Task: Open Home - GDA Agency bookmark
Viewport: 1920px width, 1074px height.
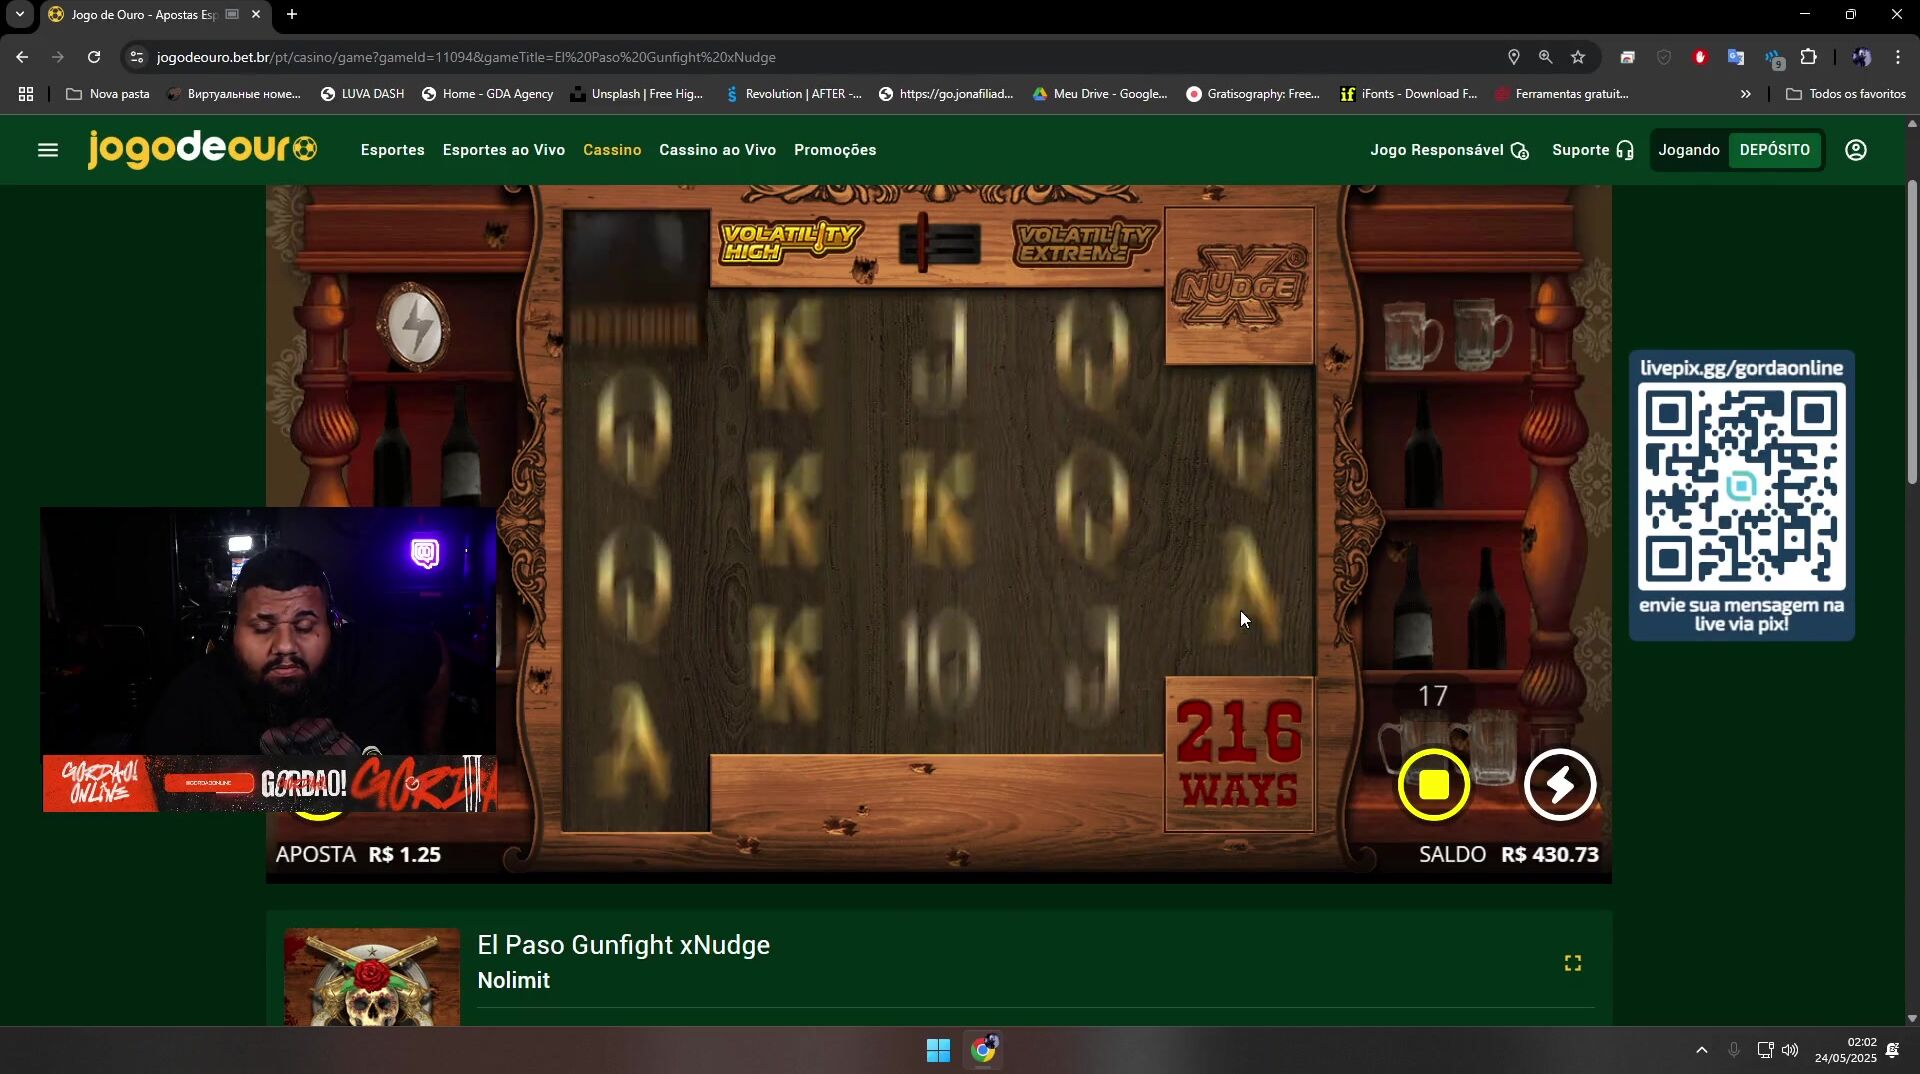Action: tap(487, 94)
